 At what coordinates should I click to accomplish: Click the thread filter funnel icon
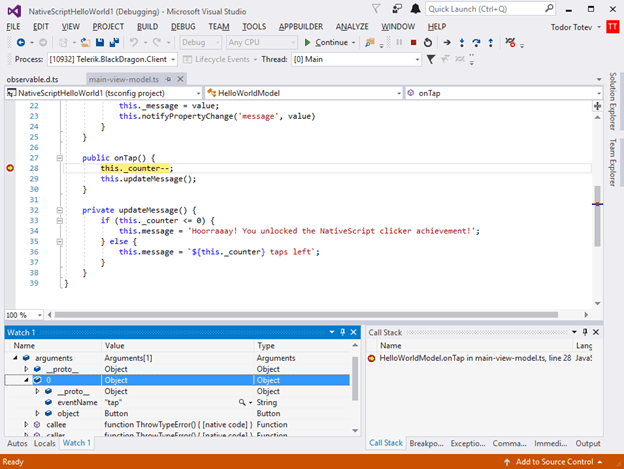click(x=431, y=59)
